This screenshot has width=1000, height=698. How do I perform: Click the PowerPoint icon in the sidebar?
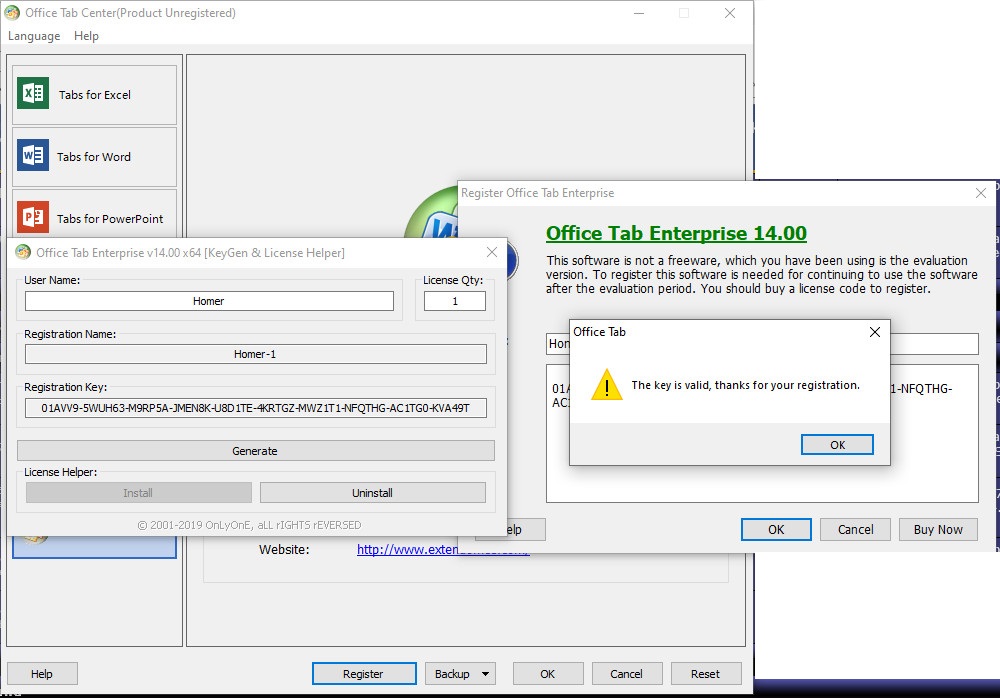point(33,217)
